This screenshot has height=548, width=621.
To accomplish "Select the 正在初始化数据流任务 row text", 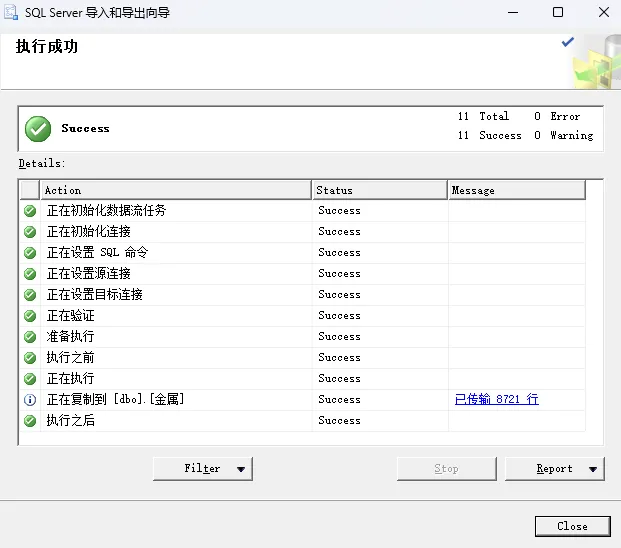I will tap(107, 210).
